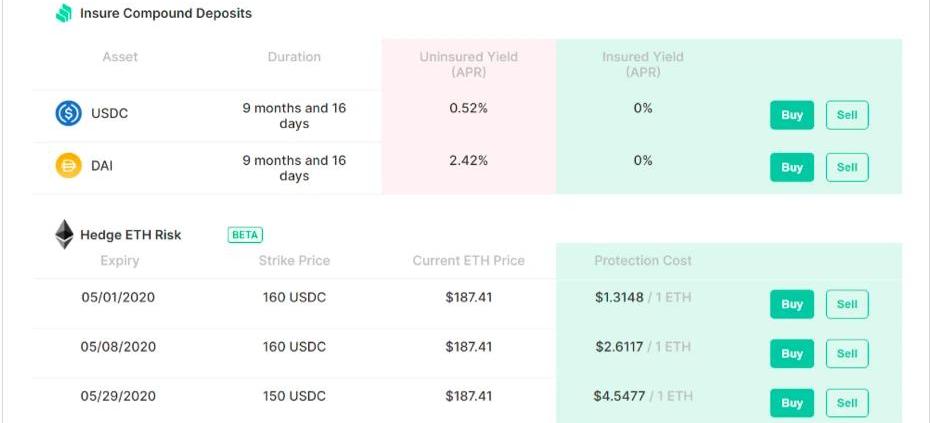Buy insurance for USDC deposit
Screen dimensions: 932x423
pyautogui.click(x=792, y=115)
